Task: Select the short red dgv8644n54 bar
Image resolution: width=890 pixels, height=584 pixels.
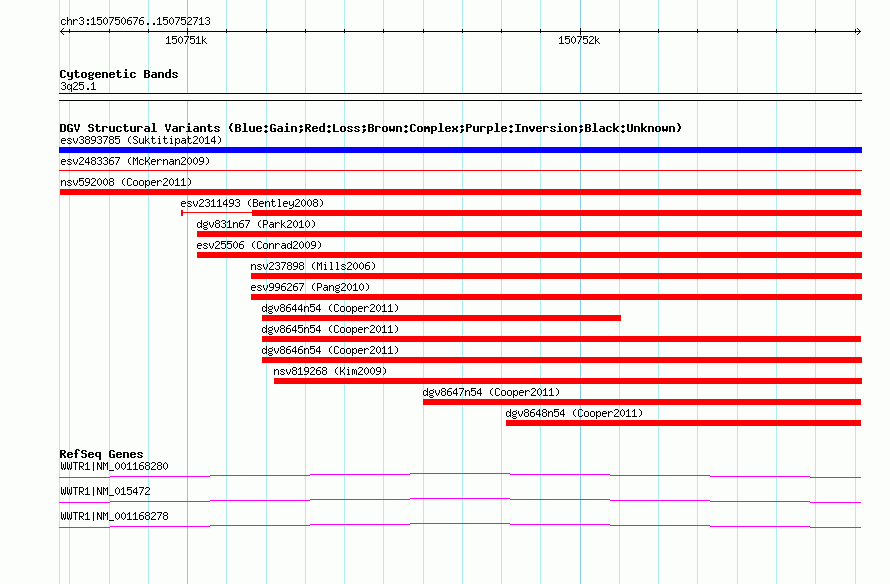Action: pyautogui.click(x=441, y=318)
